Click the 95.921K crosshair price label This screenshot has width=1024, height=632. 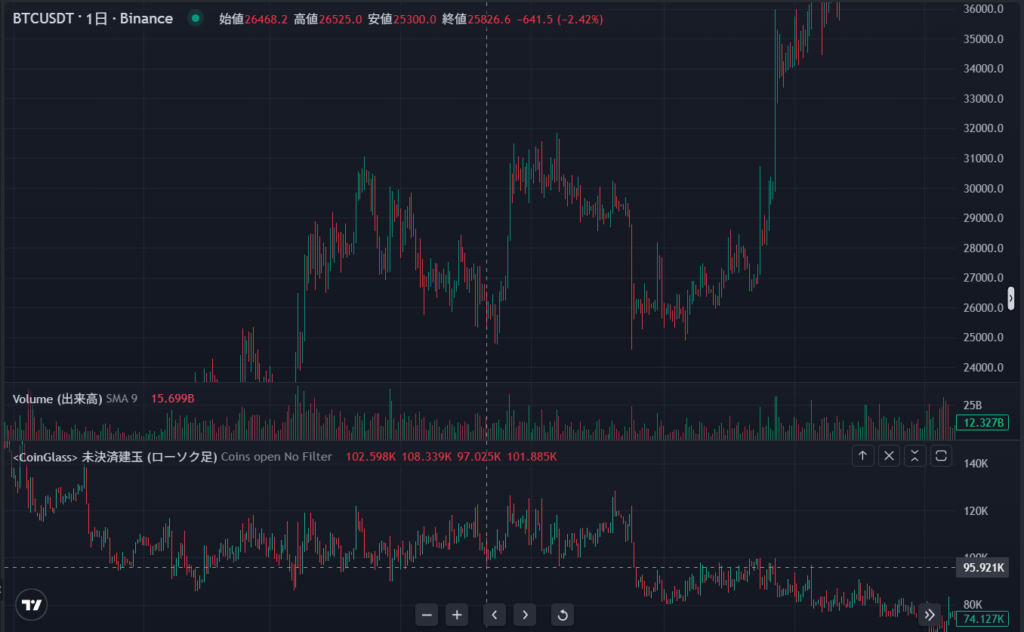[982, 567]
